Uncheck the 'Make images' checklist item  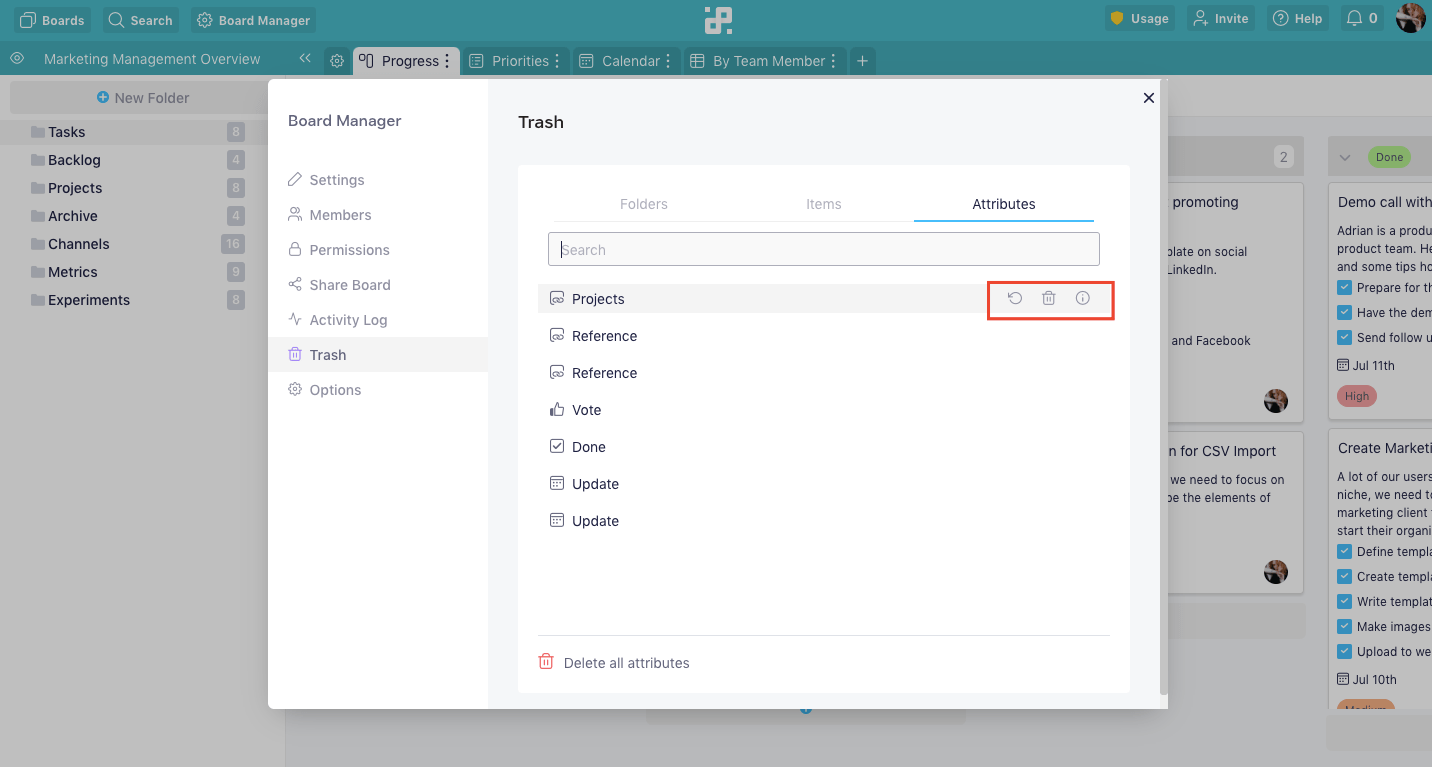pyautogui.click(x=1345, y=627)
